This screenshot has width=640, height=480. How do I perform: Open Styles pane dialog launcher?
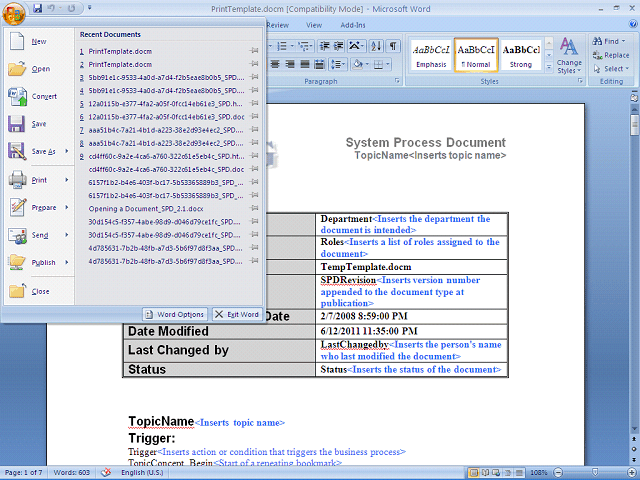(580, 81)
